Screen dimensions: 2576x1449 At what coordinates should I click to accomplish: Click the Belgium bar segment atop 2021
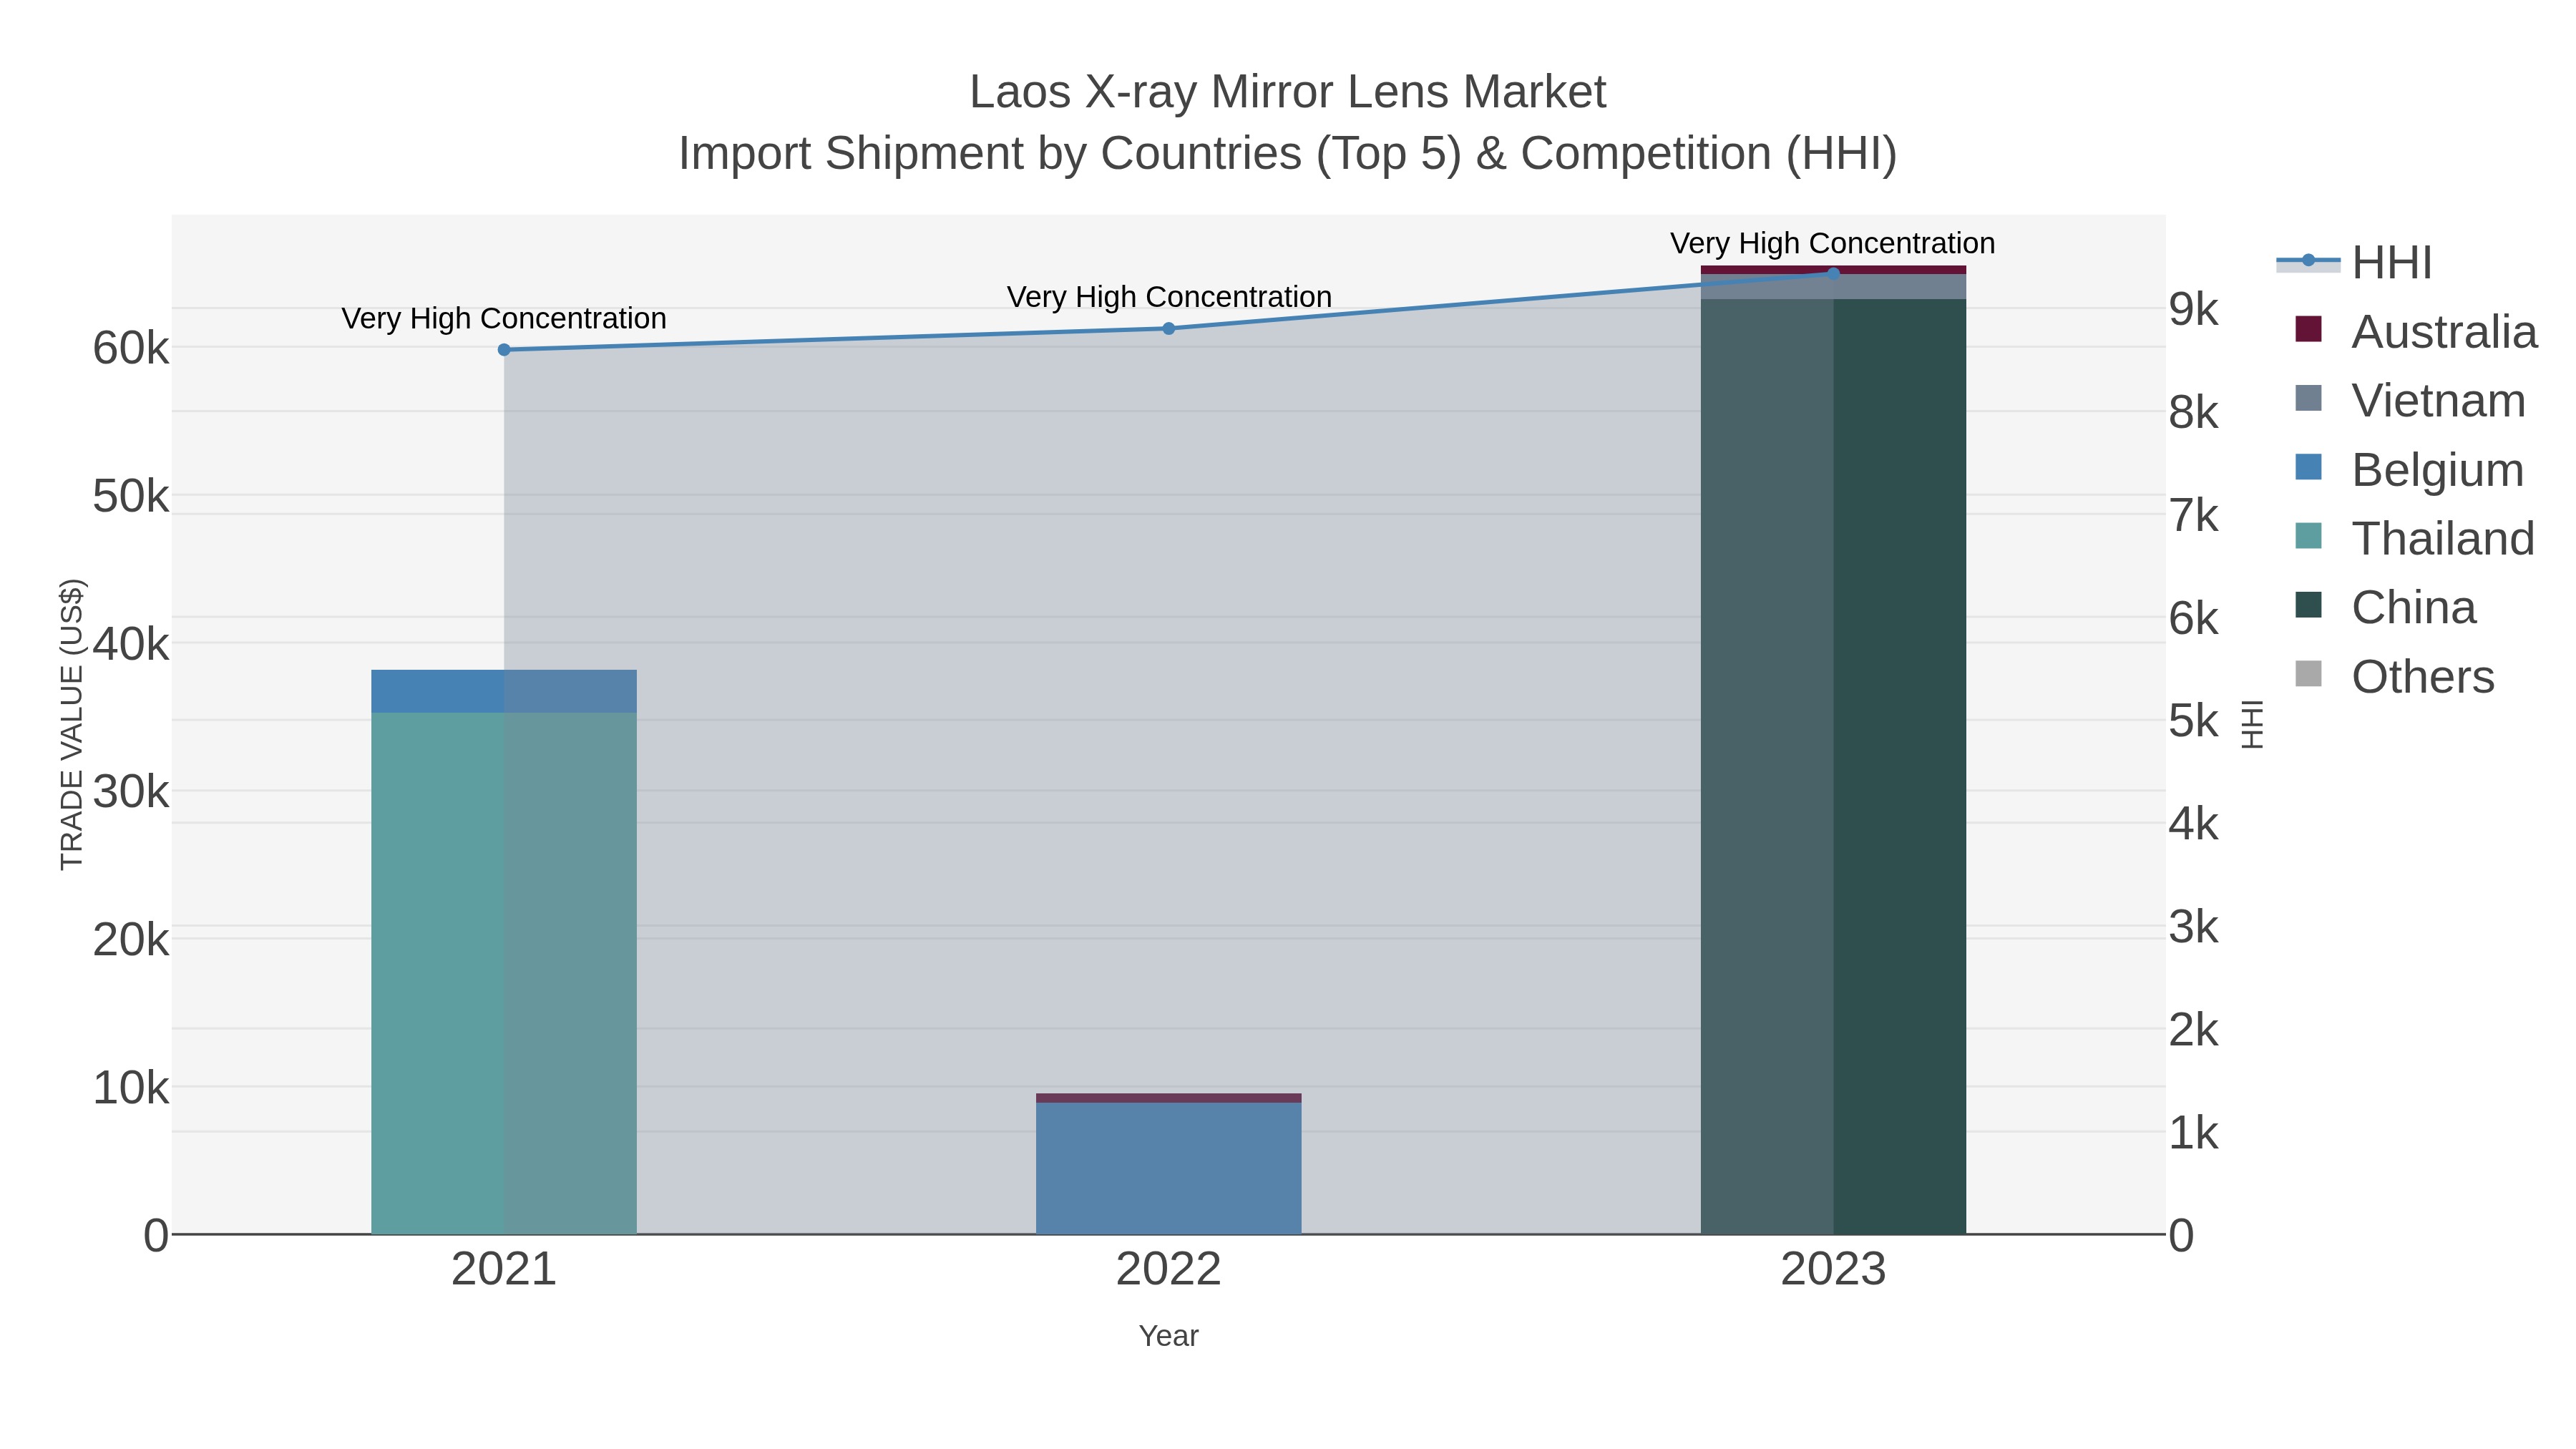pos(504,691)
